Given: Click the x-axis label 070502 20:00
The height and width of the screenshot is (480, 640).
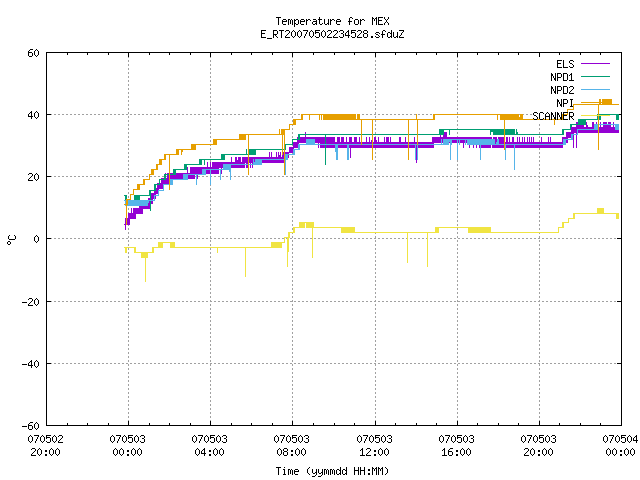Looking at the screenshot, I should 45,446.
